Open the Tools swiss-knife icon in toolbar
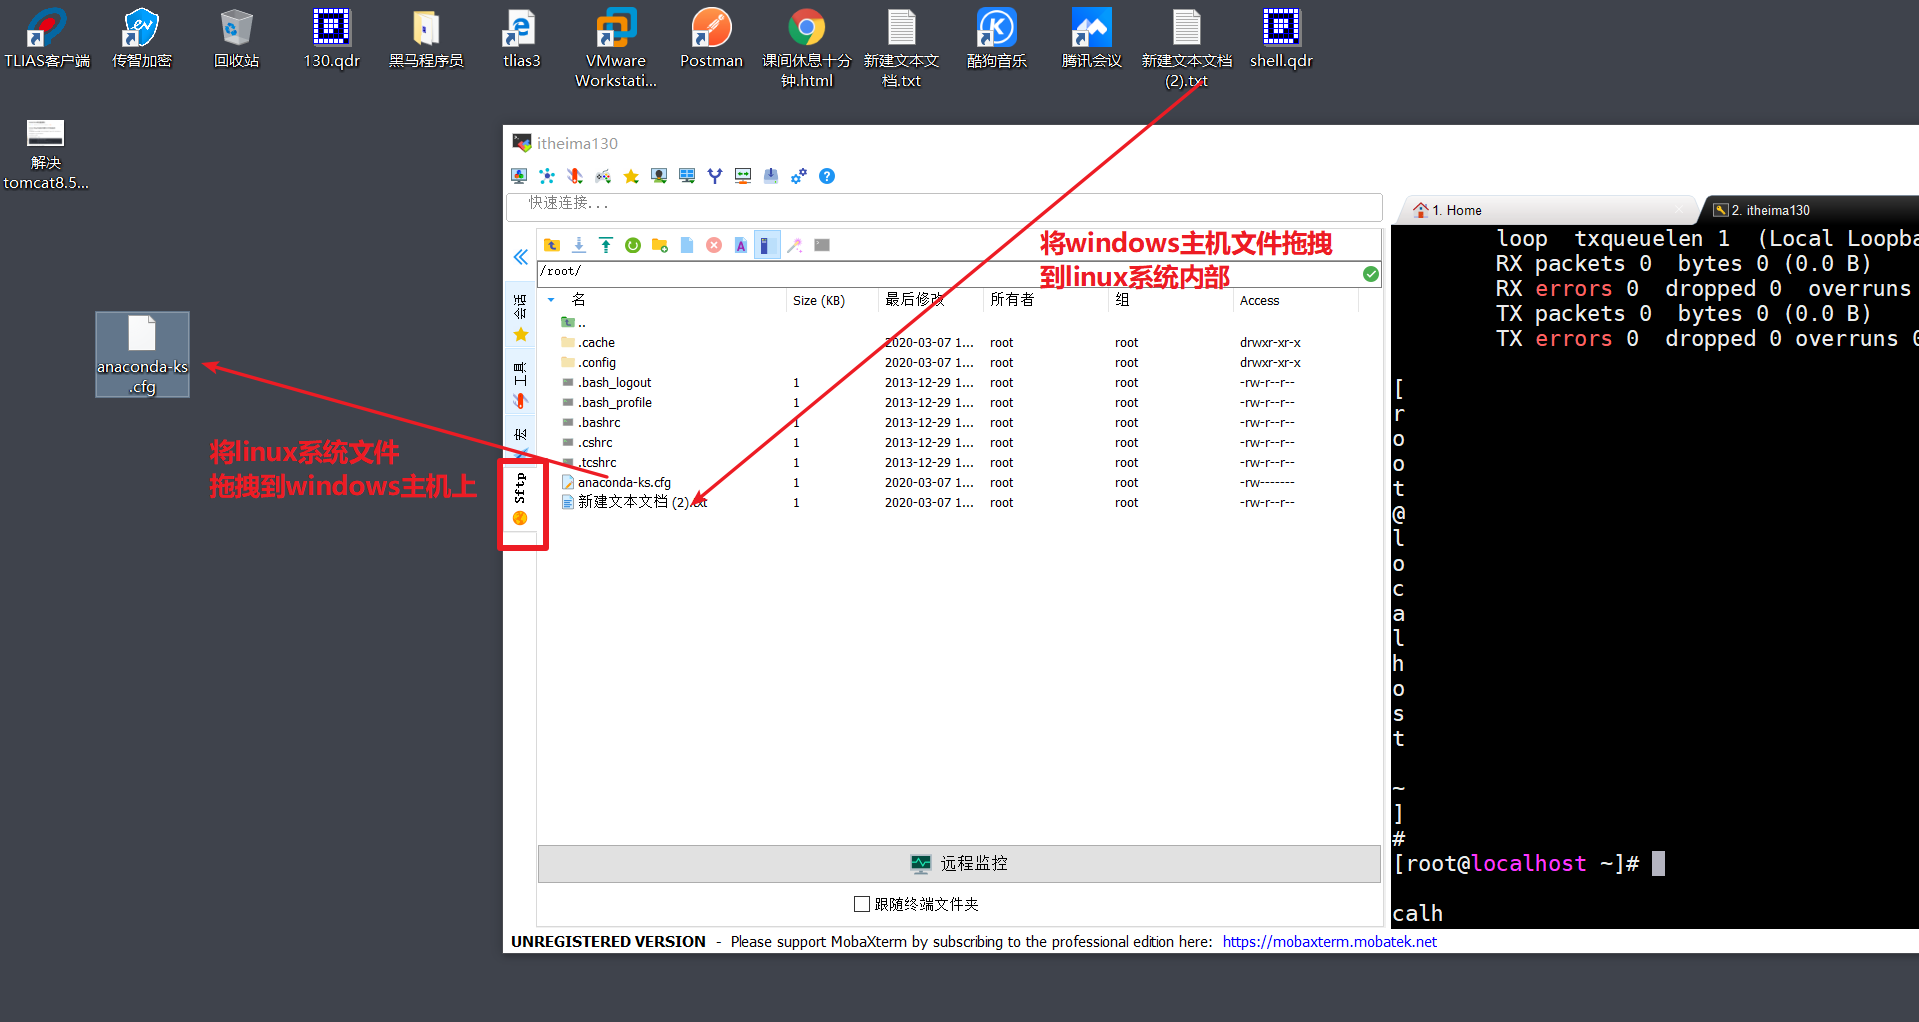Screen dimensions: 1919x1022 click(575, 176)
